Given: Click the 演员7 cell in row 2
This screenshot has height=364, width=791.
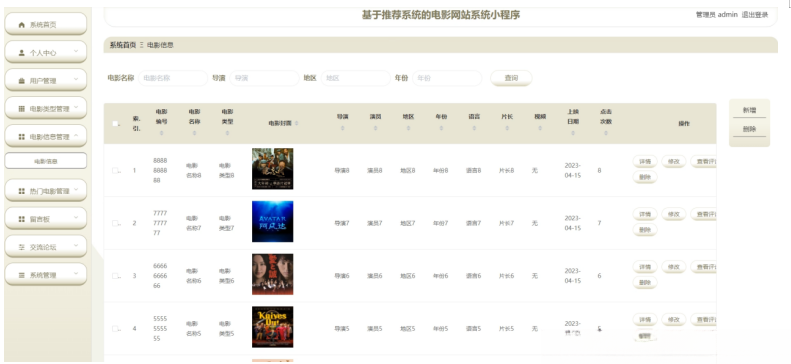Looking at the screenshot, I should coord(375,223).
